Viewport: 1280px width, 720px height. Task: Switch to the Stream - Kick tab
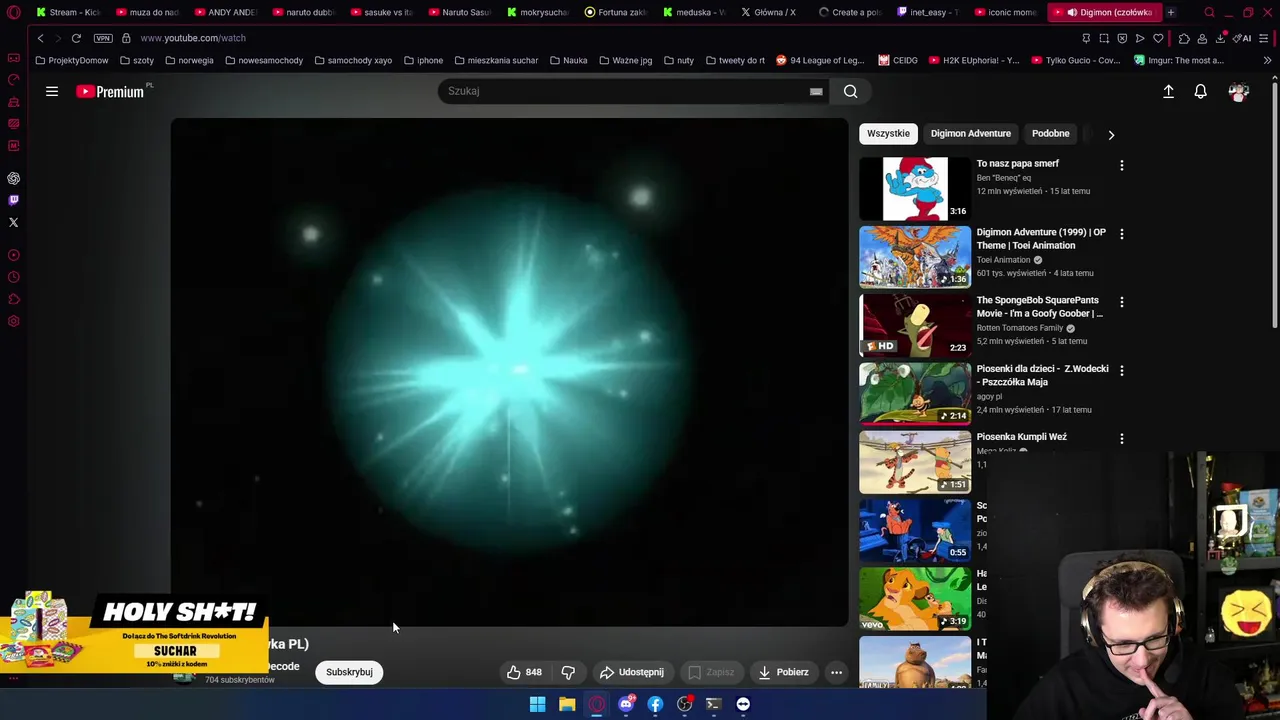[68, 12]
